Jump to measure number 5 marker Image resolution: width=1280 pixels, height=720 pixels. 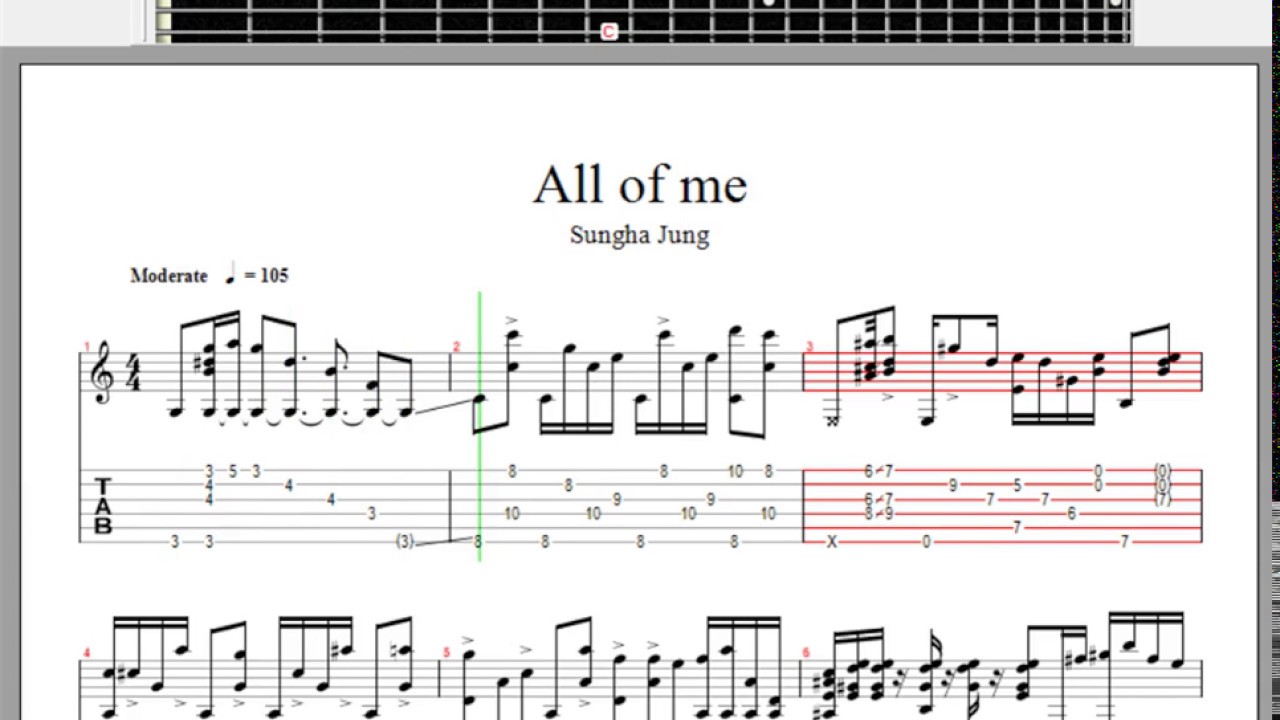(447, 653)
